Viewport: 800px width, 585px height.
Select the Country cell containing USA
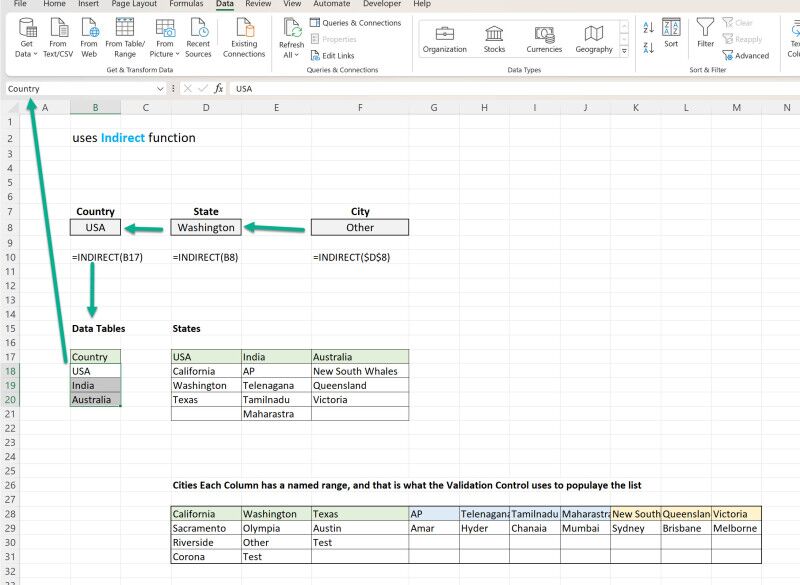[94, 226]
